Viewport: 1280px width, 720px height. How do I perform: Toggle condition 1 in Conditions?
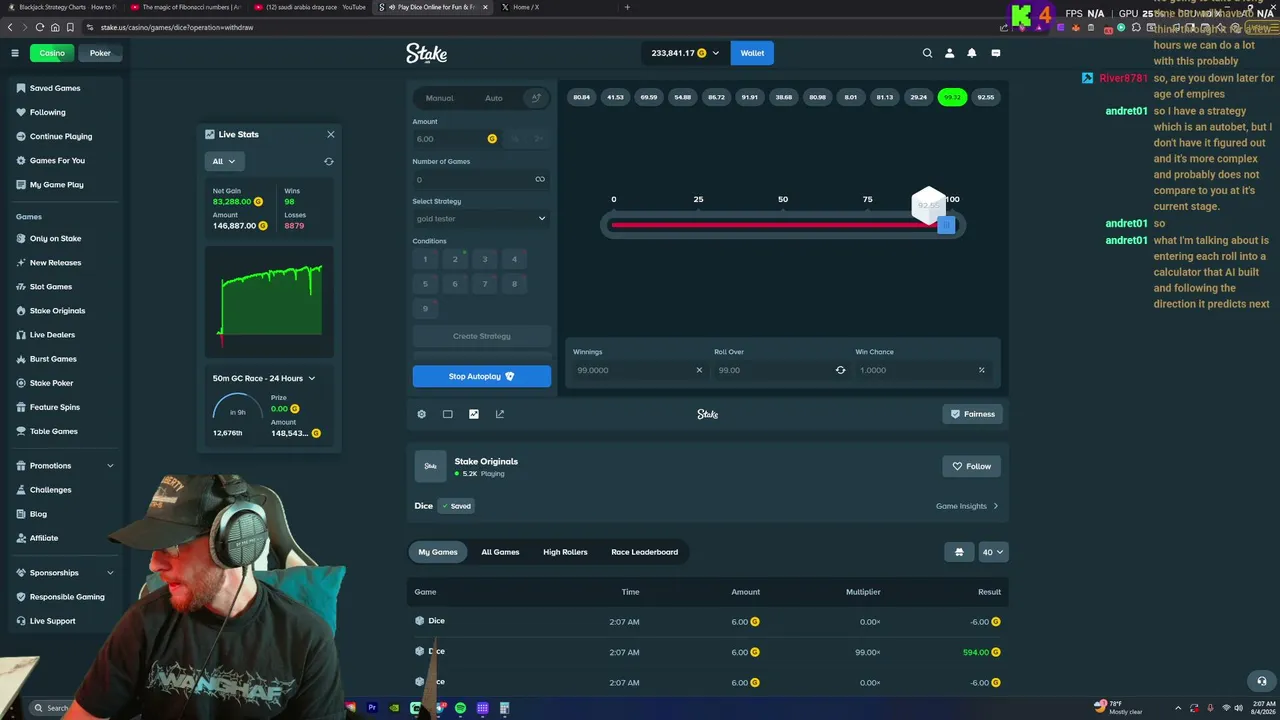point(425,259)
